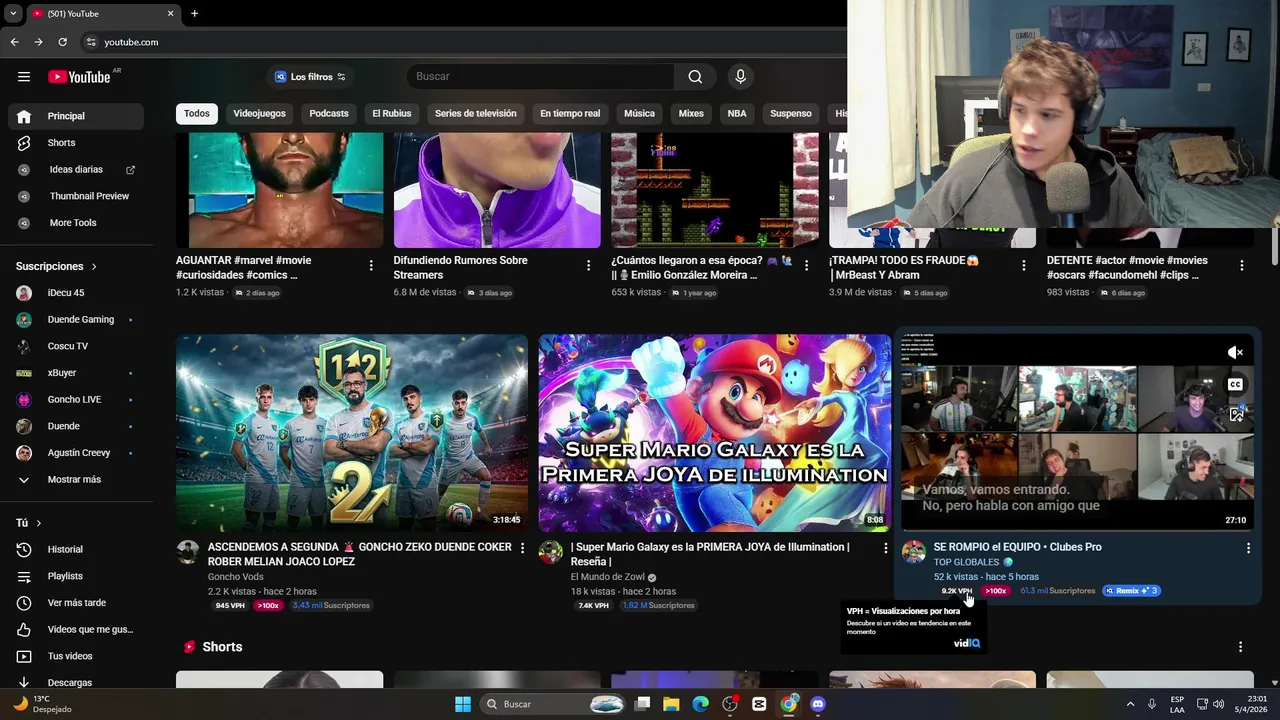Unmute the SE ROMPIO el EQUIPO preview
The height and width of the screenshot is (720, 1280).
click(x=1236, y=352)
